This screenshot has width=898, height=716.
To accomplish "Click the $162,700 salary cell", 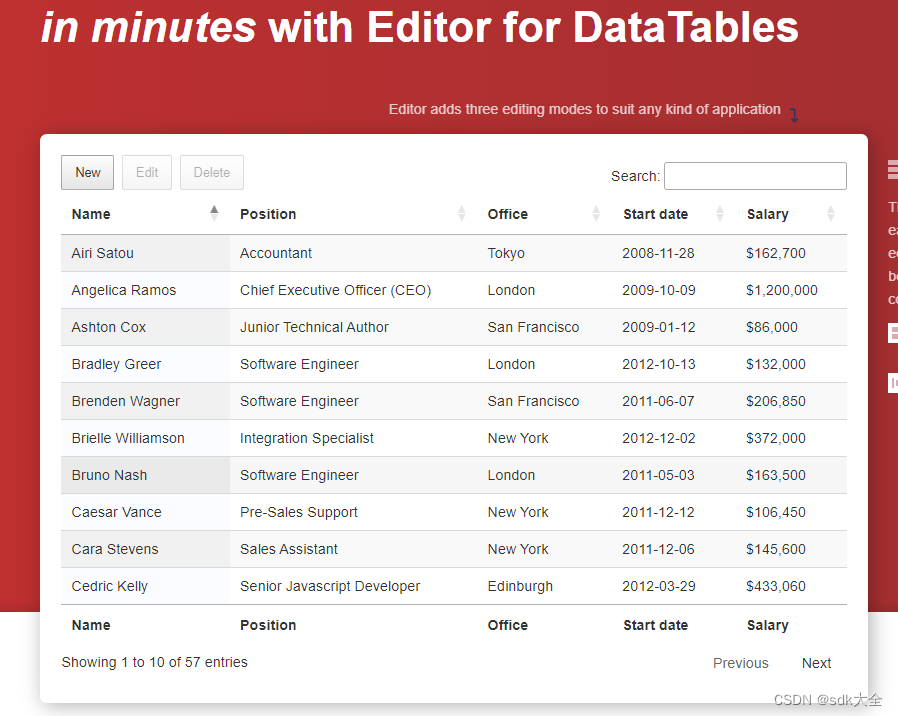I will [x=791, y=253].
